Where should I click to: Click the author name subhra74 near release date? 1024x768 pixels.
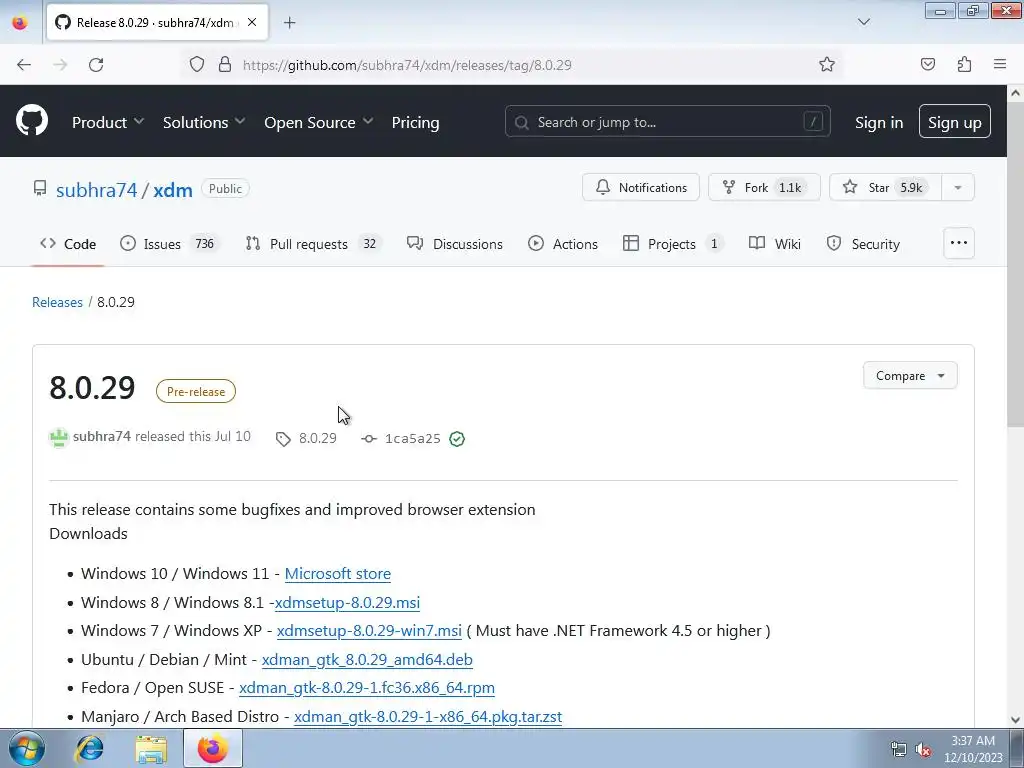102,436
